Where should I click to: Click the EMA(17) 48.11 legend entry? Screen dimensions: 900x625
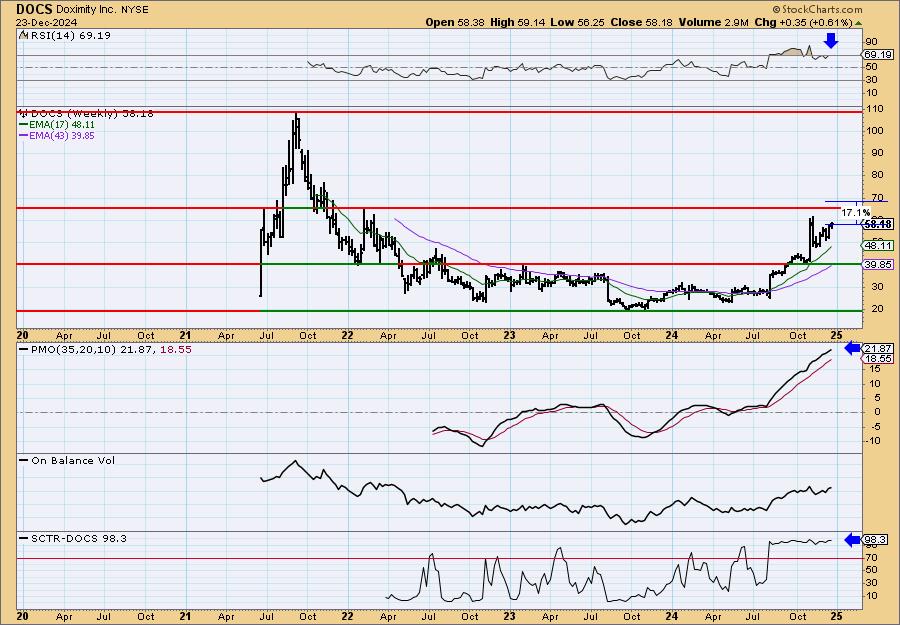point(57,125)
